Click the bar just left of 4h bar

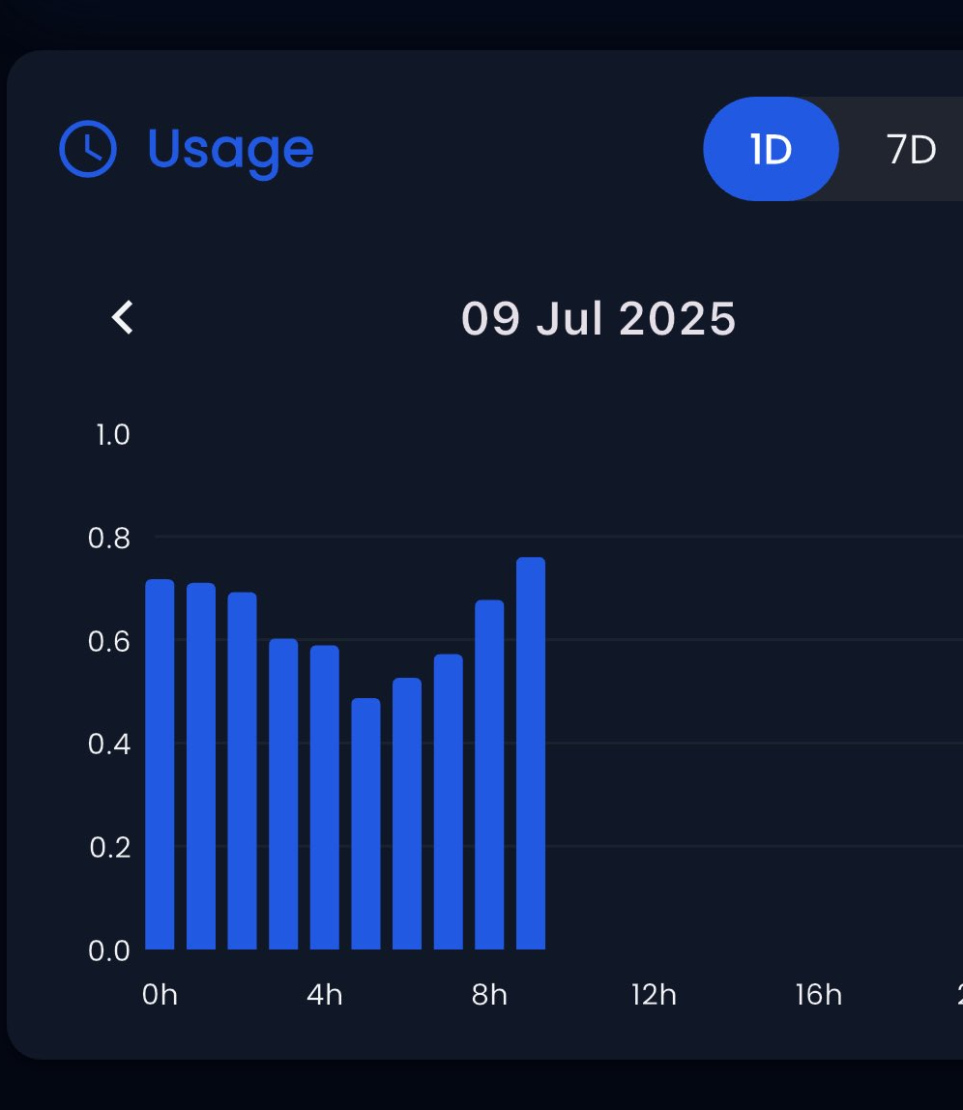coord(283,794)
